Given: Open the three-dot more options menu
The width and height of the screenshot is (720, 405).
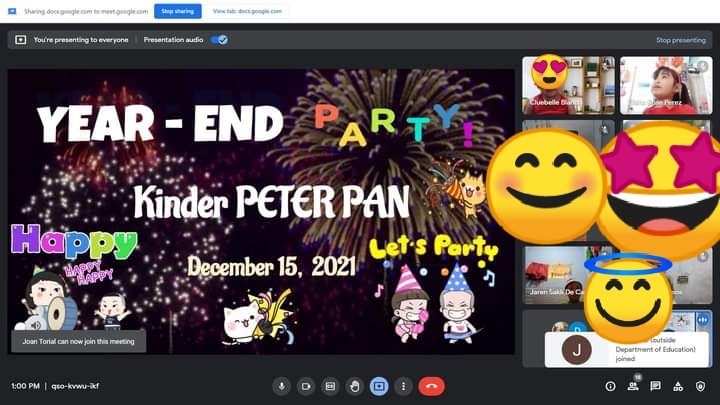Looking at the screenshot, I should point(403,386).
